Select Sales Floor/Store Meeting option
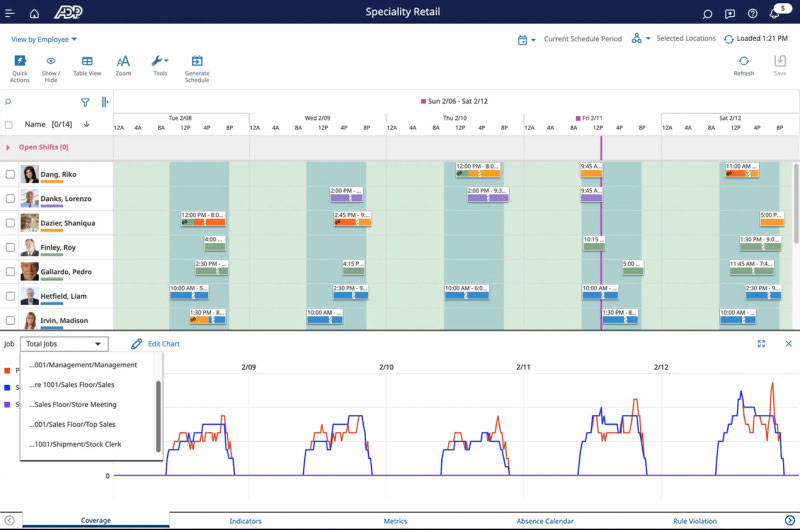Image resolution: width=800 pixels, height=530 pixels. (x=72, y=405)
